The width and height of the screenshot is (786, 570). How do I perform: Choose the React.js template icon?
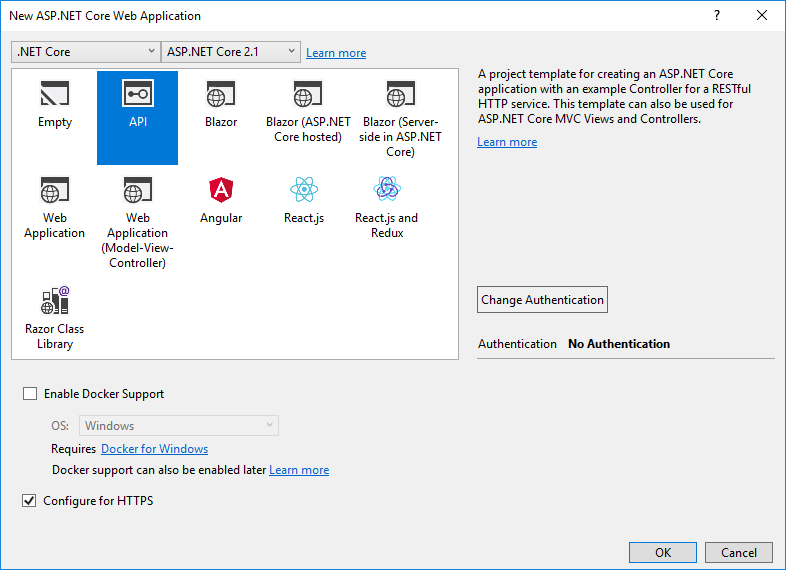click(x=304, y=189)
